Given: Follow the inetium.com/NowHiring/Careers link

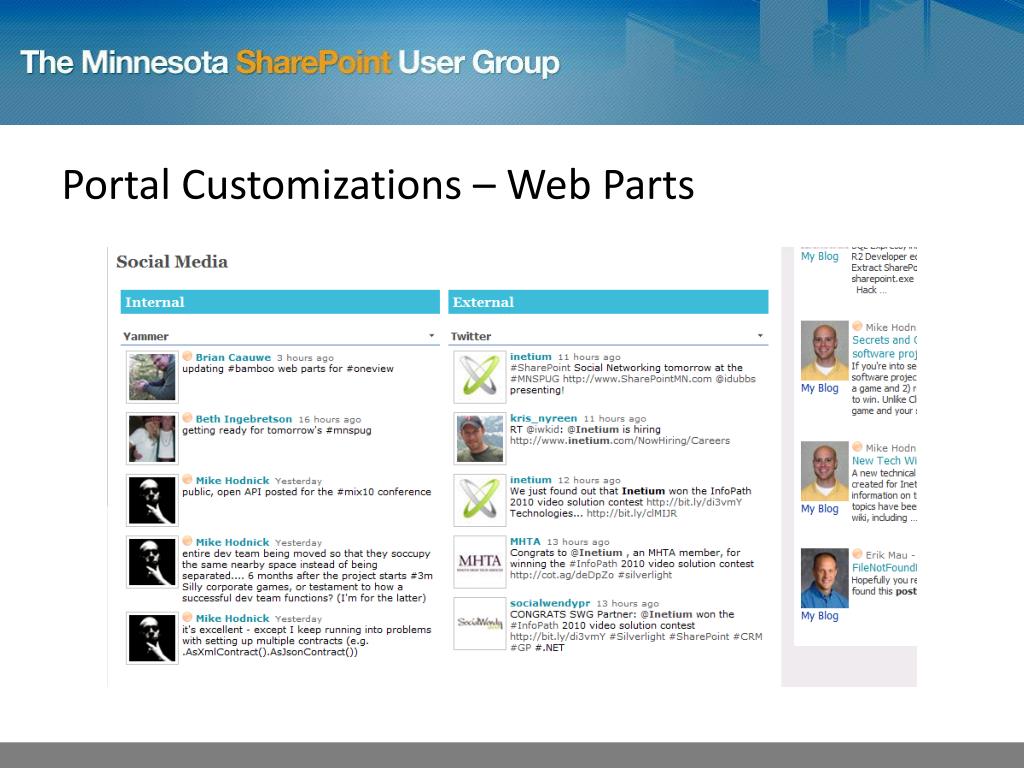Looking at the screenshot, I should (620, 441).
